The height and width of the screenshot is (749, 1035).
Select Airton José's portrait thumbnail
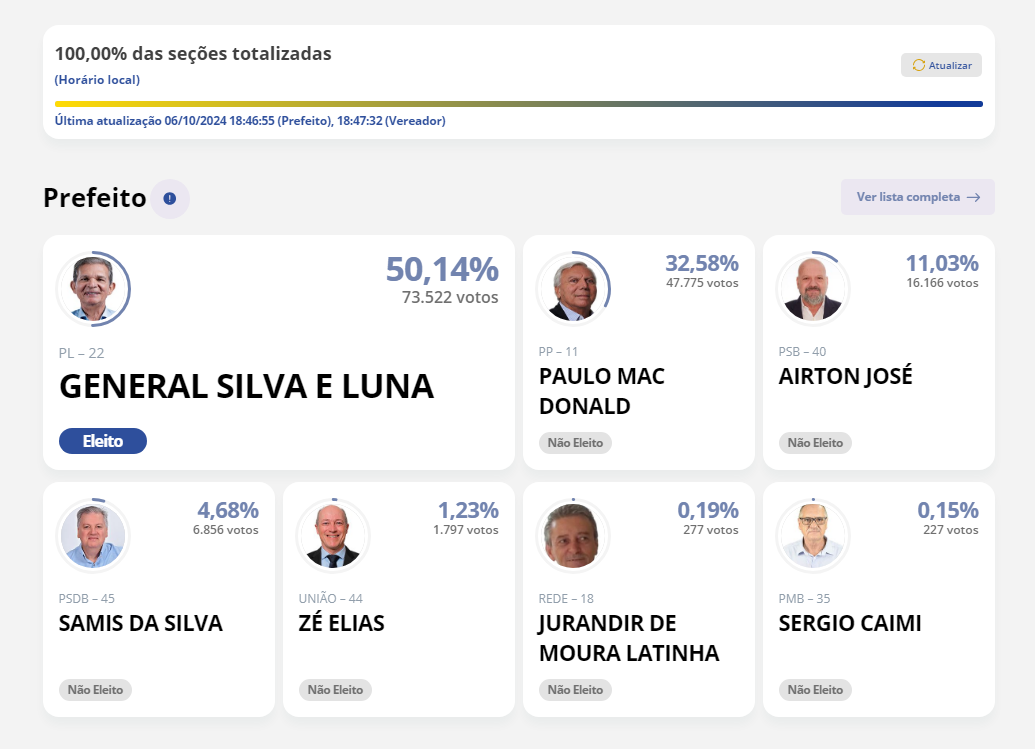pos(813,288)
